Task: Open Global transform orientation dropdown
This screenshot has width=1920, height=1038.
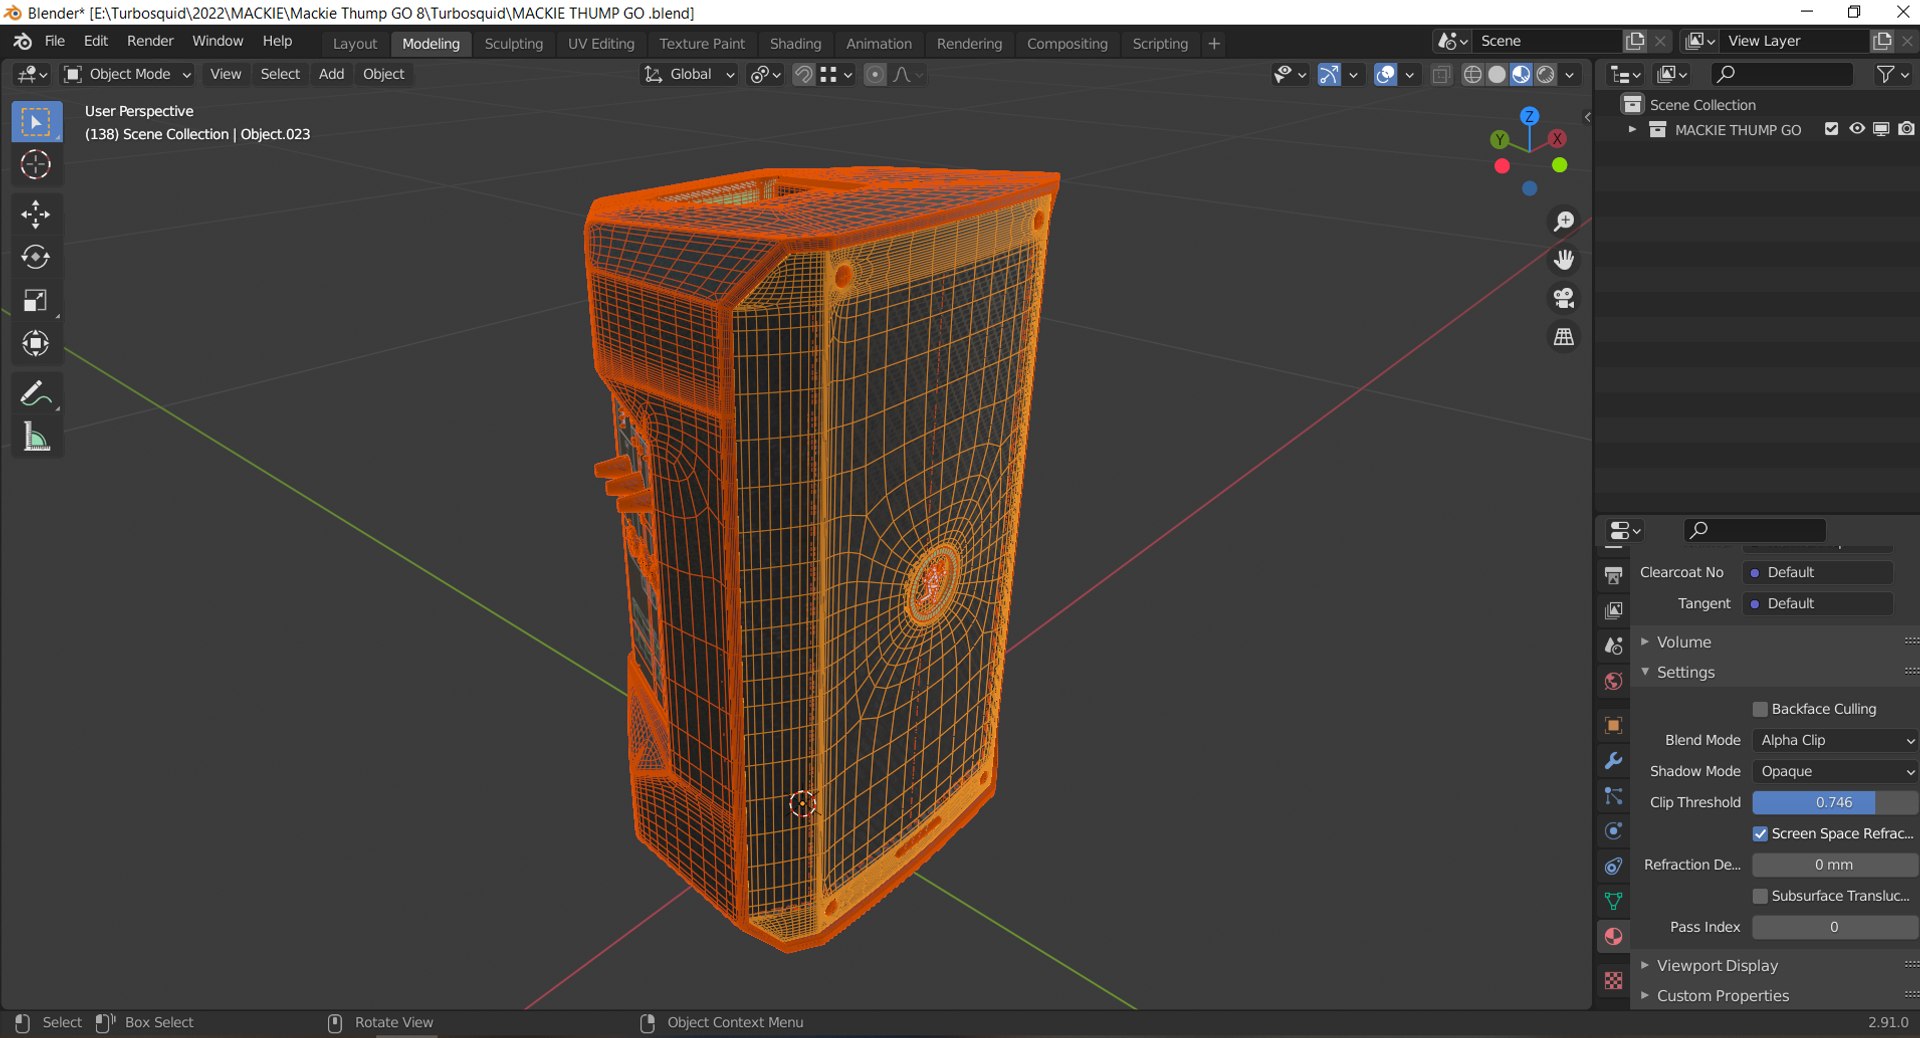Action: (690, 74)
